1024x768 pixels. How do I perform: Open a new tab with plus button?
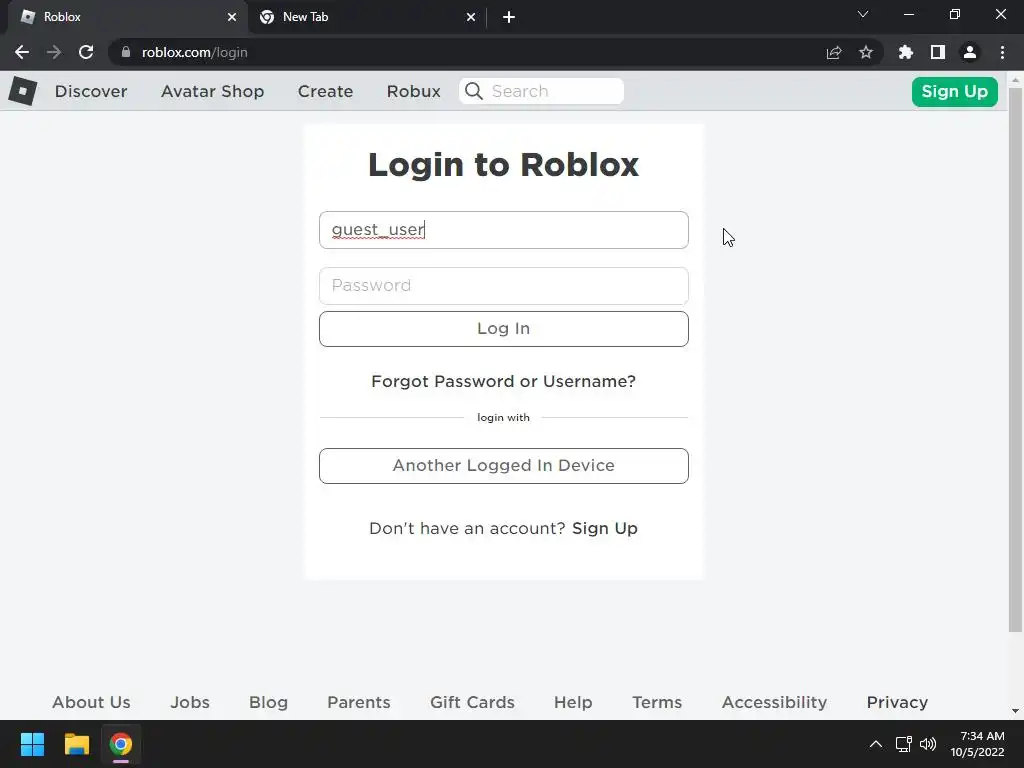tap(509, 17)
